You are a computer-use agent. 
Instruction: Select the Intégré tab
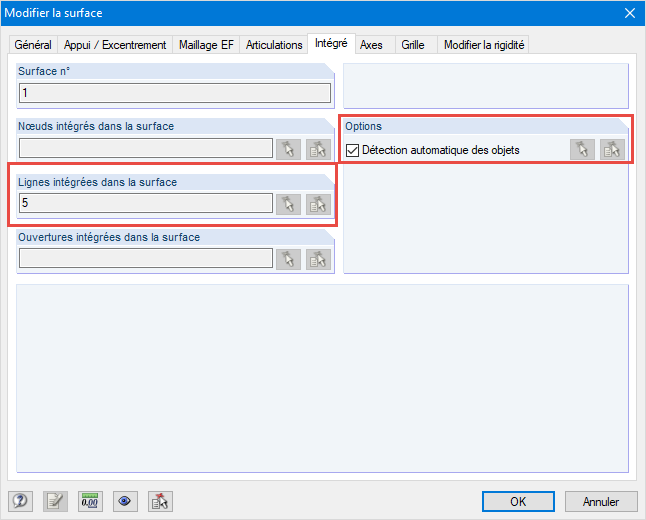(x=331, y=43)
